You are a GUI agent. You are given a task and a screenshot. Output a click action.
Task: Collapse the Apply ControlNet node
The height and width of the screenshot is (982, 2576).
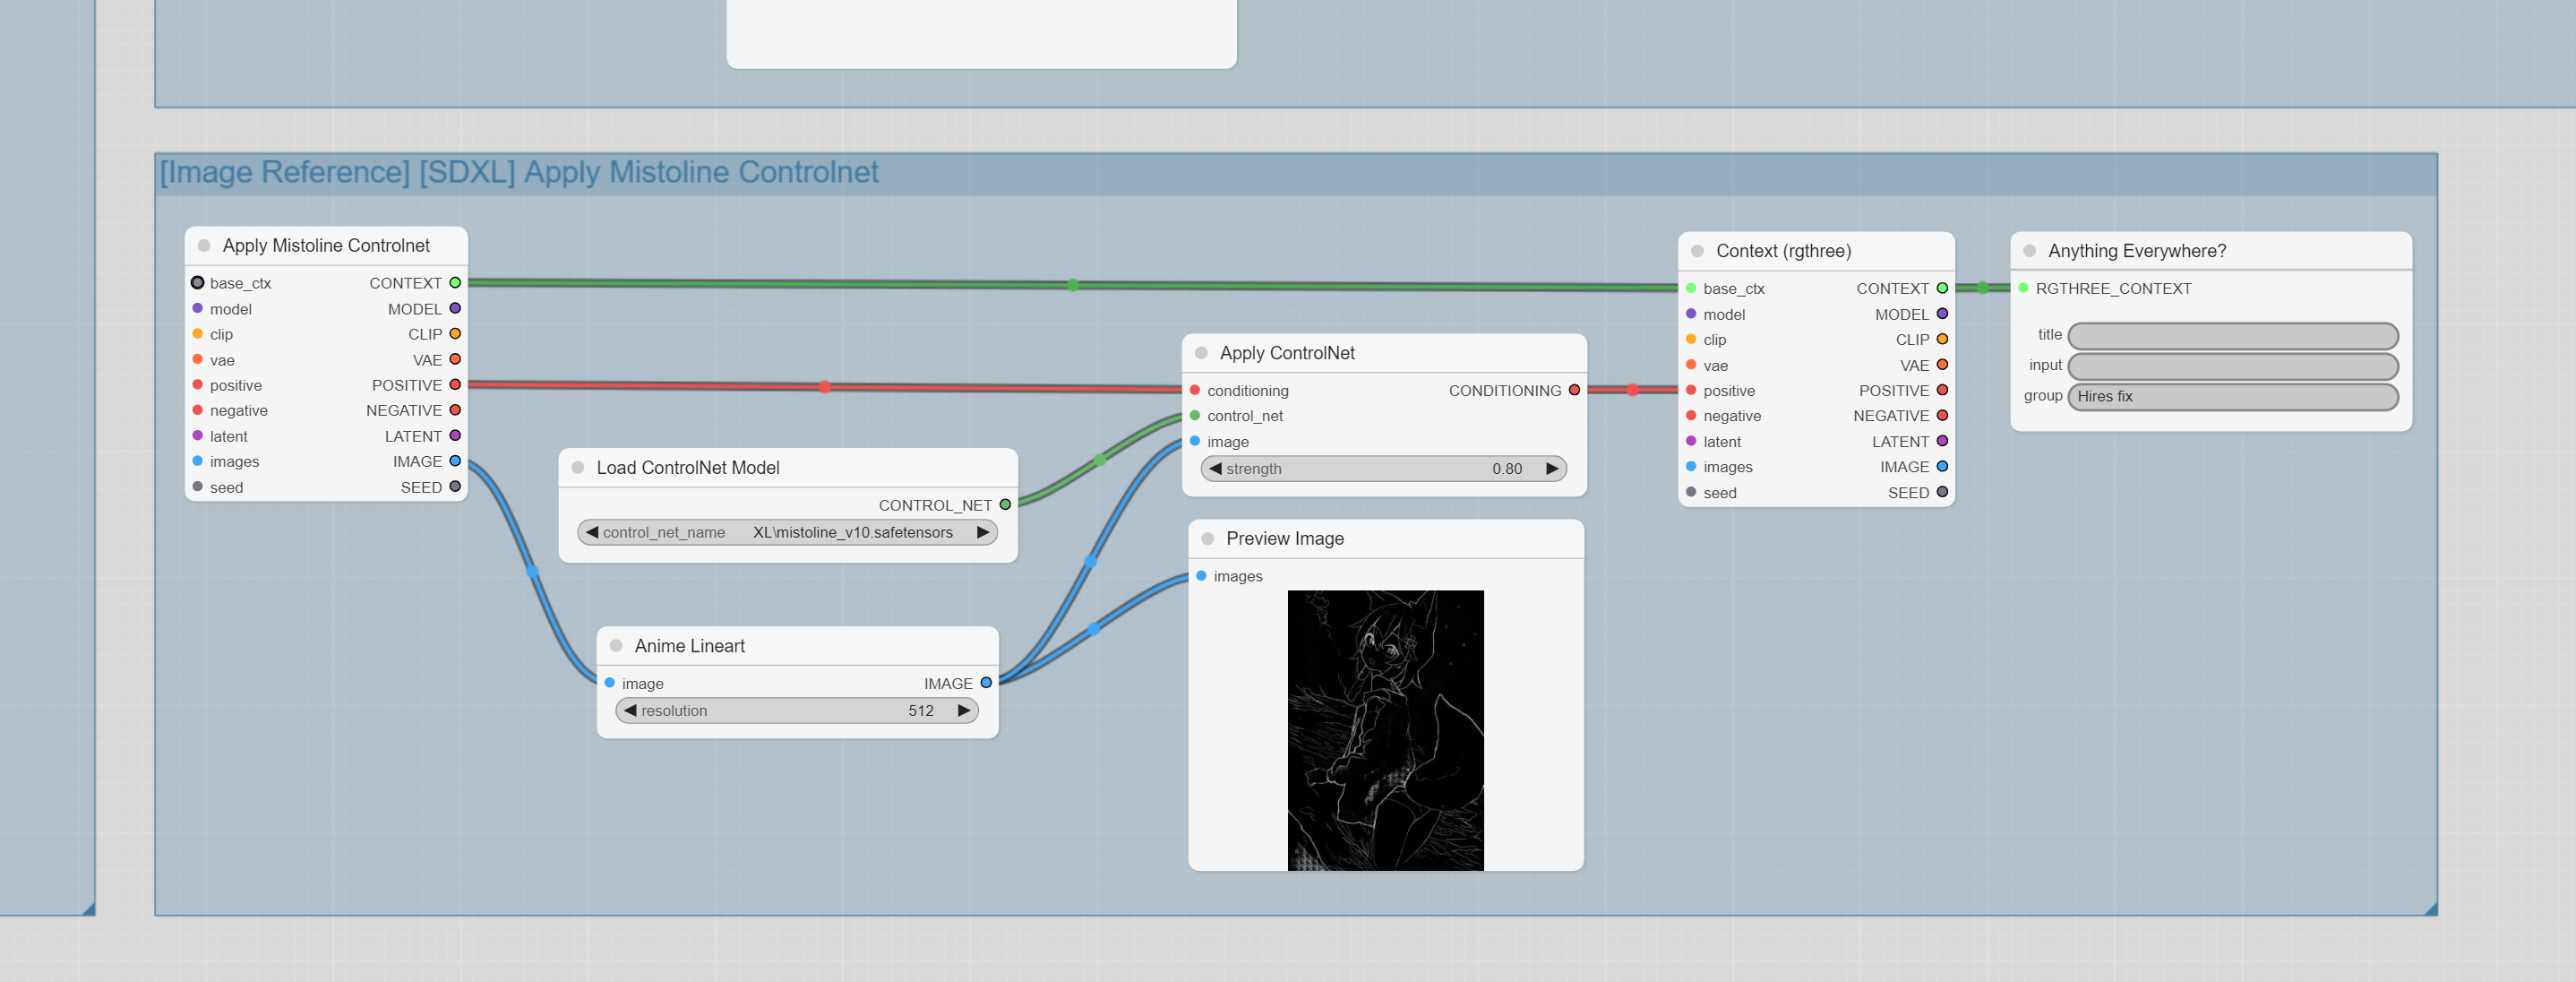[x=1201, y=353]
